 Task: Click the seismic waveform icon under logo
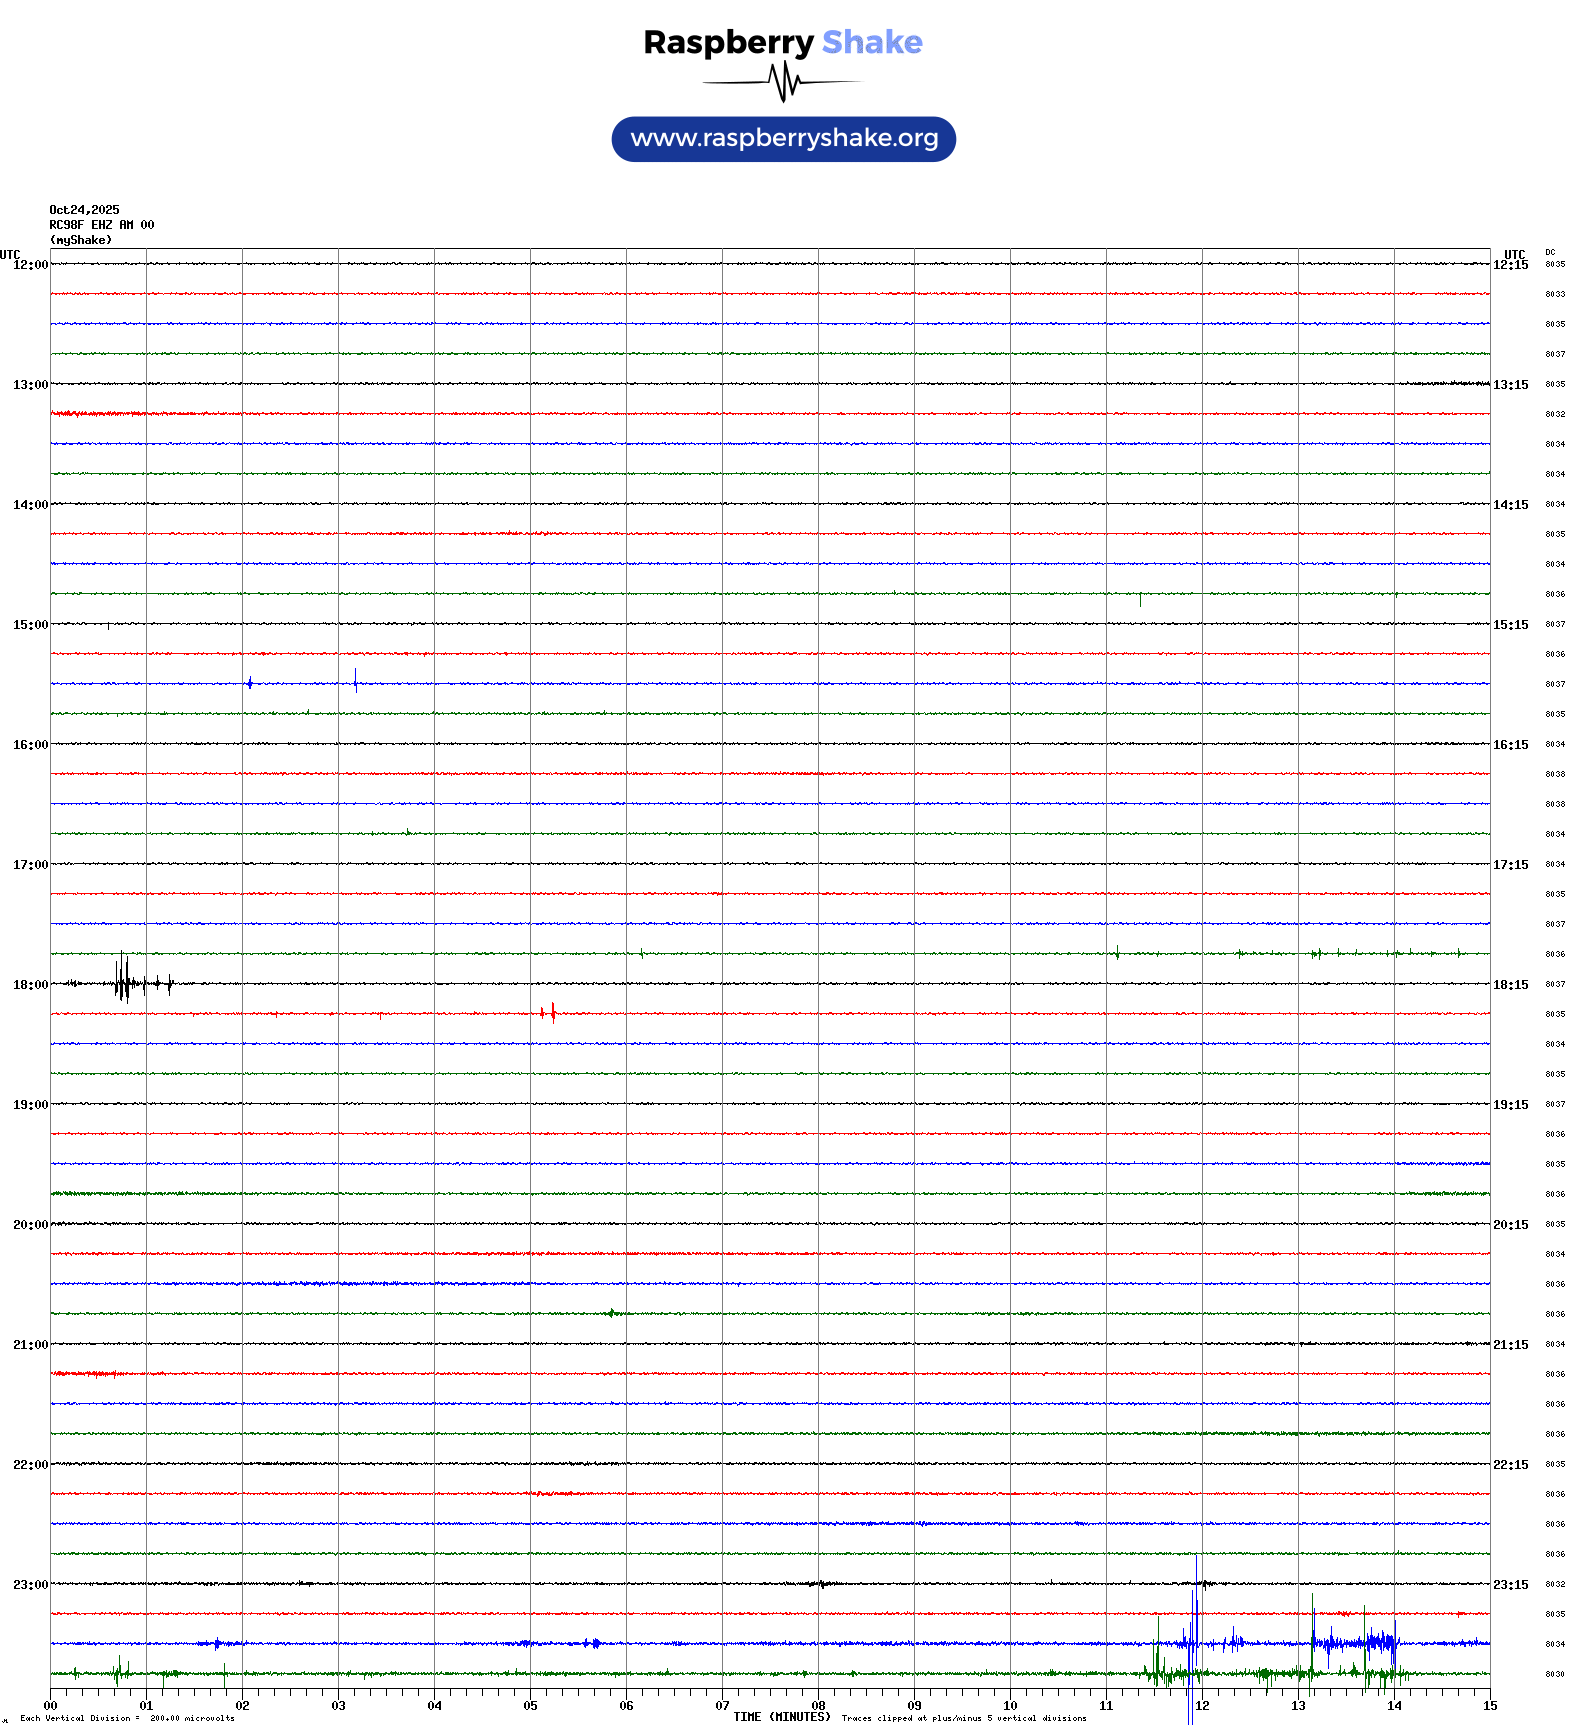point(783,82)
